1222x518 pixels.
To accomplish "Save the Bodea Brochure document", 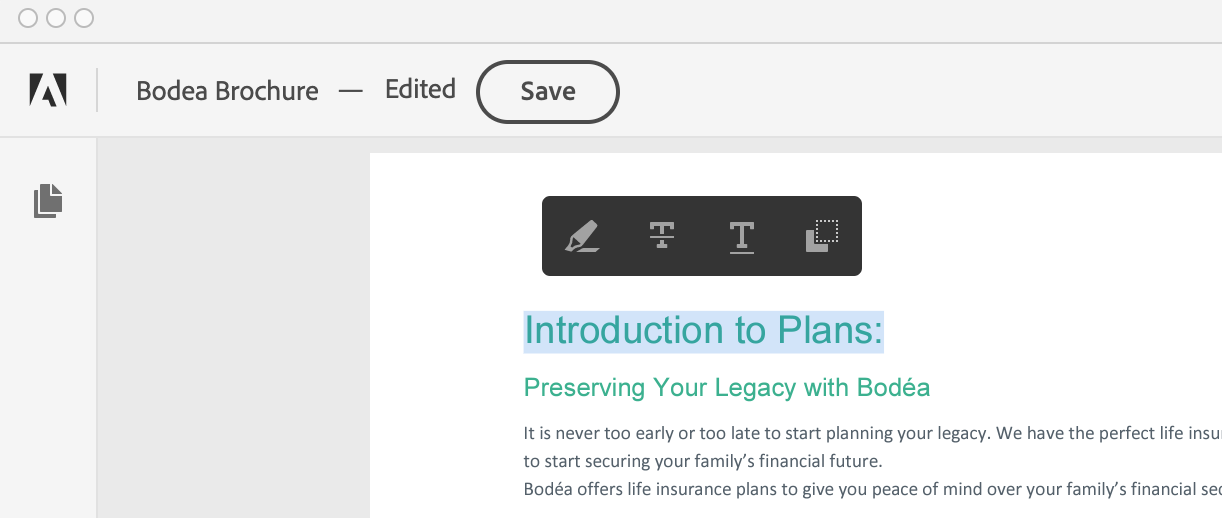I will [x=547, y=92].
